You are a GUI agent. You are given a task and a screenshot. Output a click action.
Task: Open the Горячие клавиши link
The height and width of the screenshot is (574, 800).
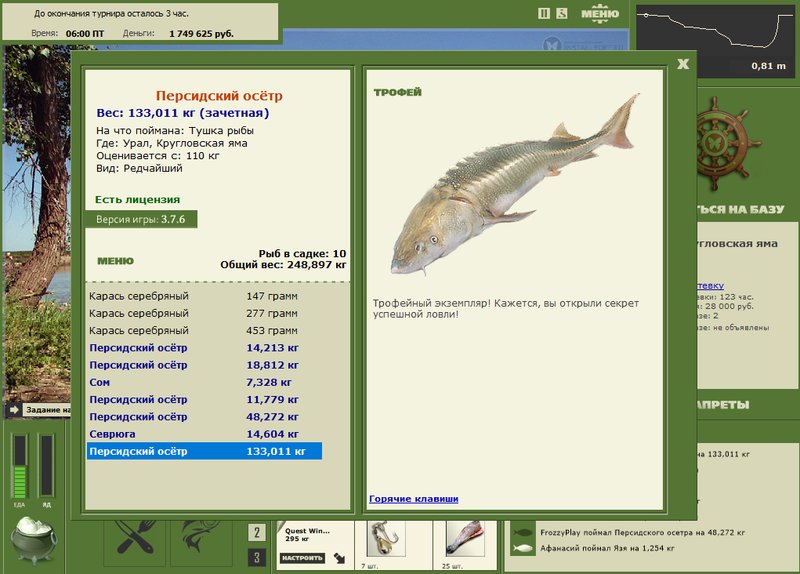coord(413,498)
